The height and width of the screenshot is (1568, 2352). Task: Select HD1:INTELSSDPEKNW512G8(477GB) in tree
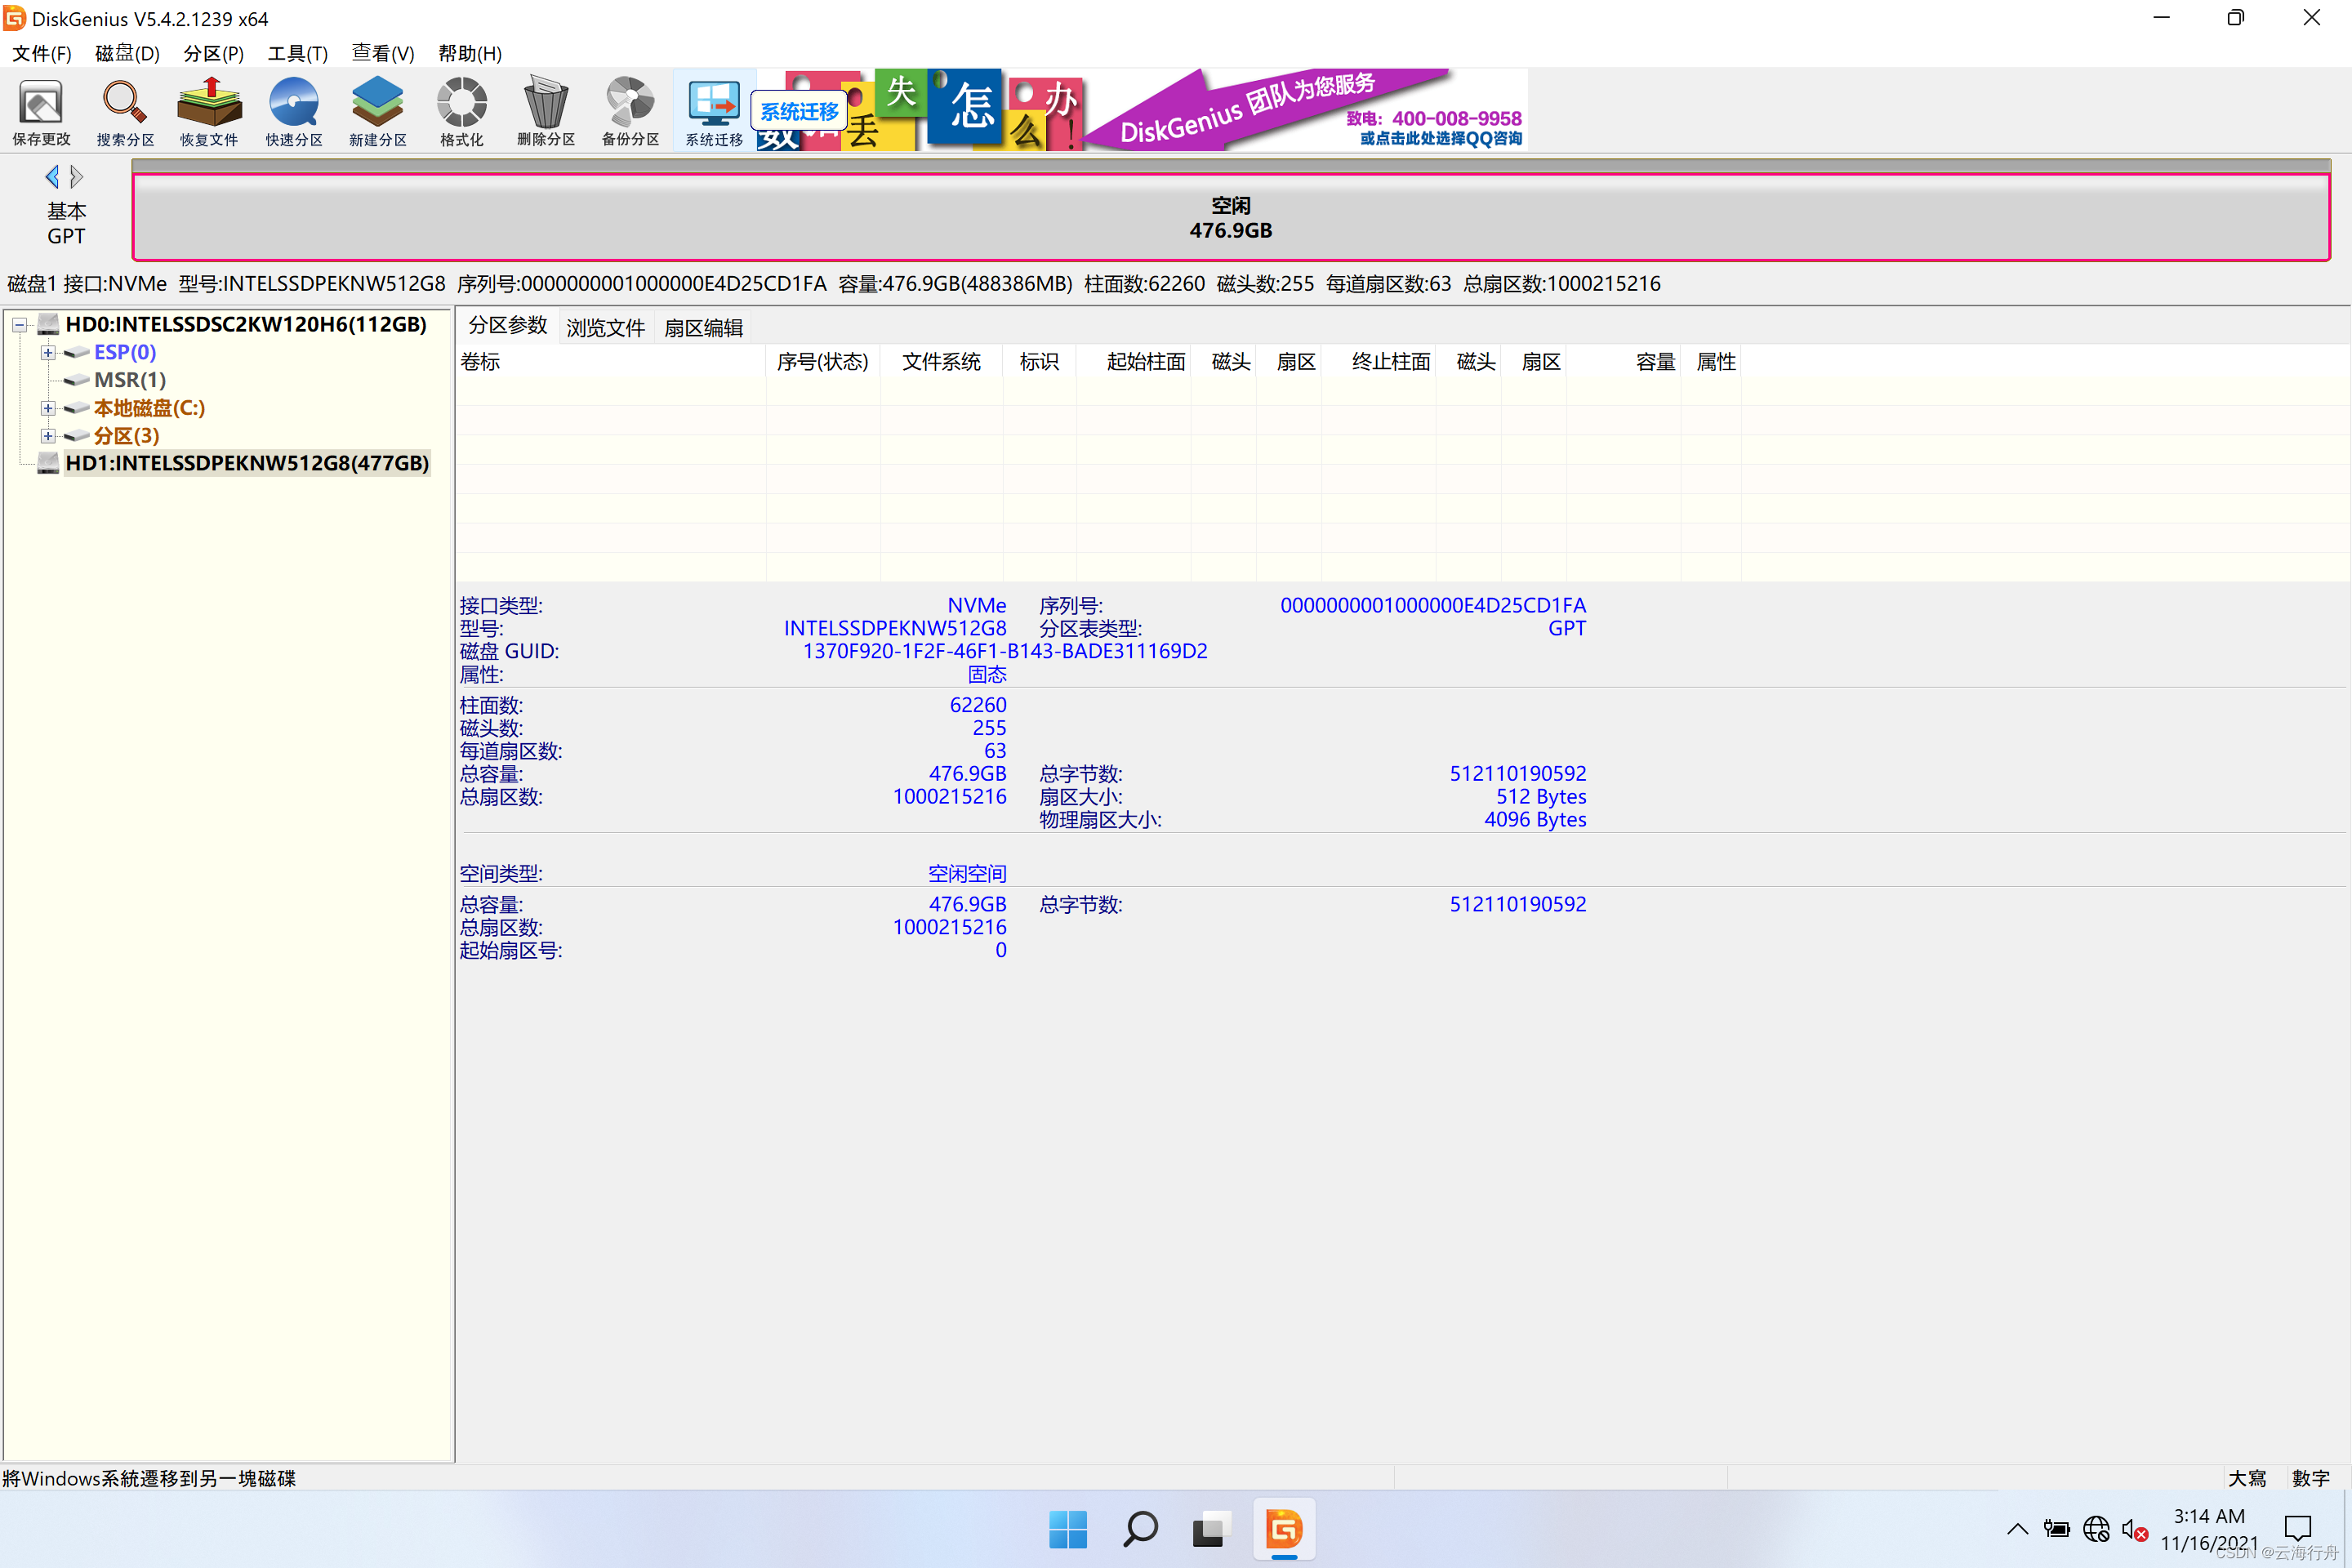pyautogui.click(x=247, y=463)
